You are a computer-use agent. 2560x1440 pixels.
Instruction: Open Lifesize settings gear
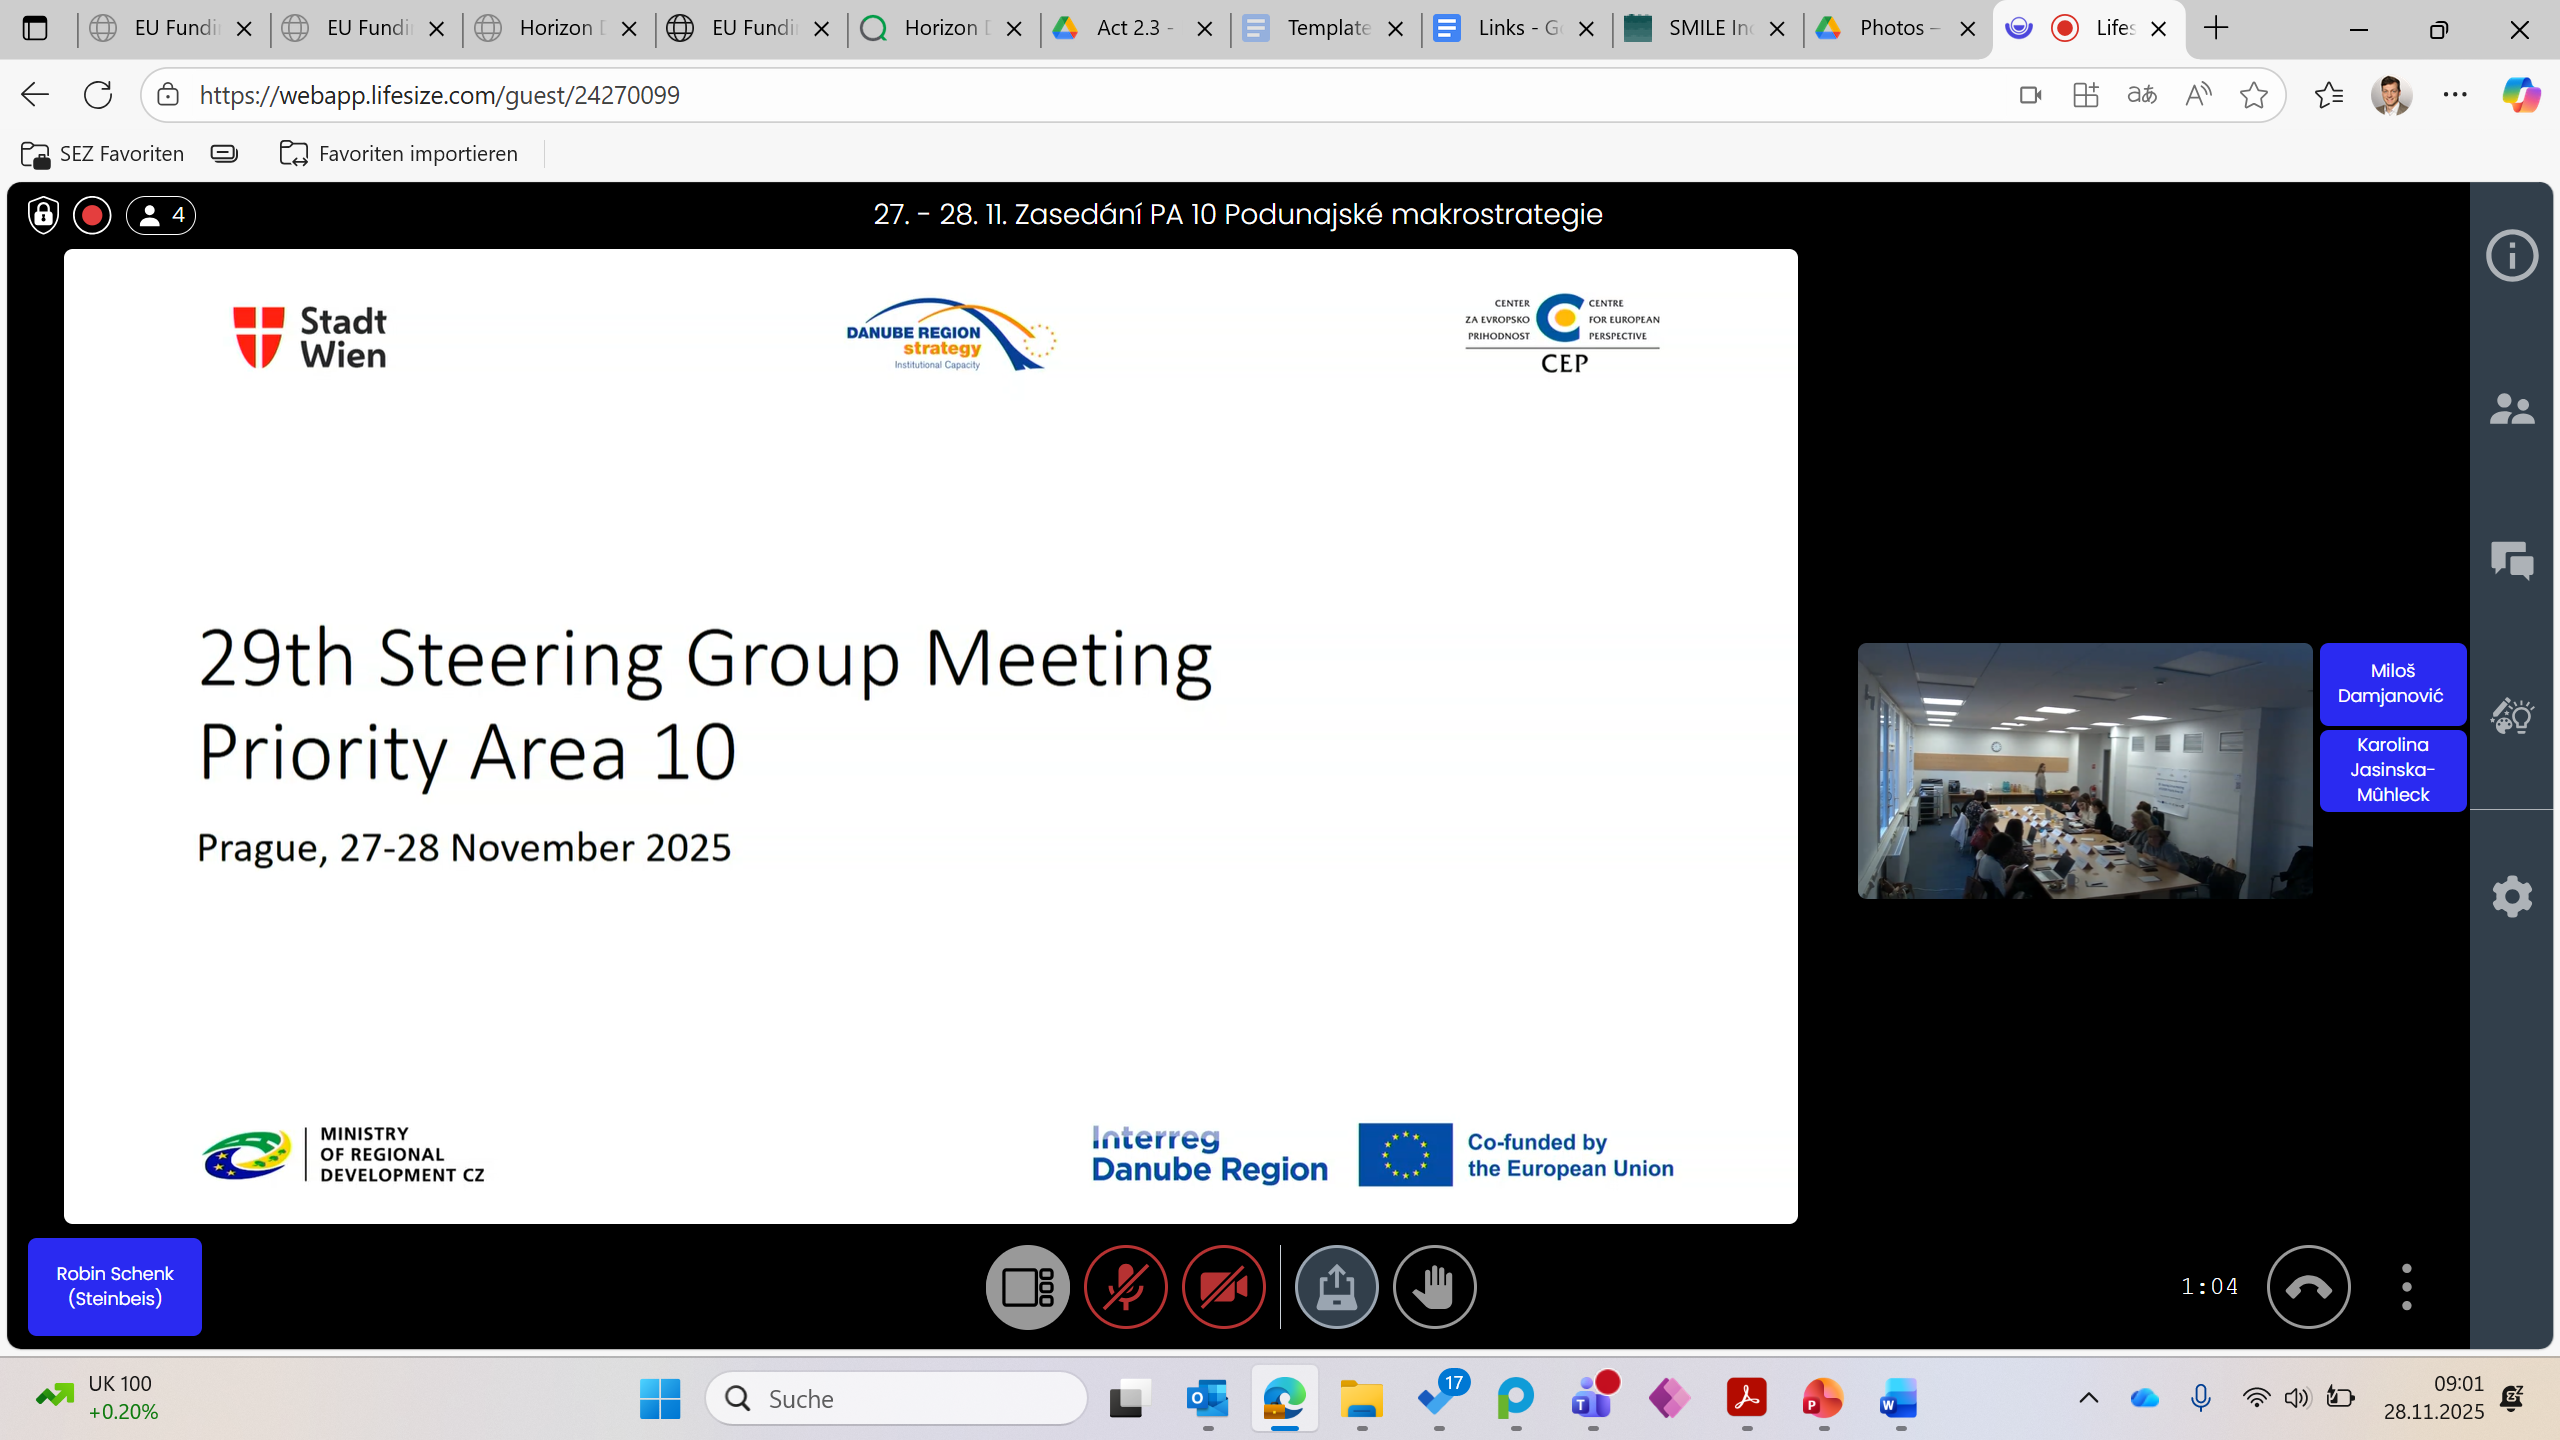pyautogui.click(x=2511, y=896)
